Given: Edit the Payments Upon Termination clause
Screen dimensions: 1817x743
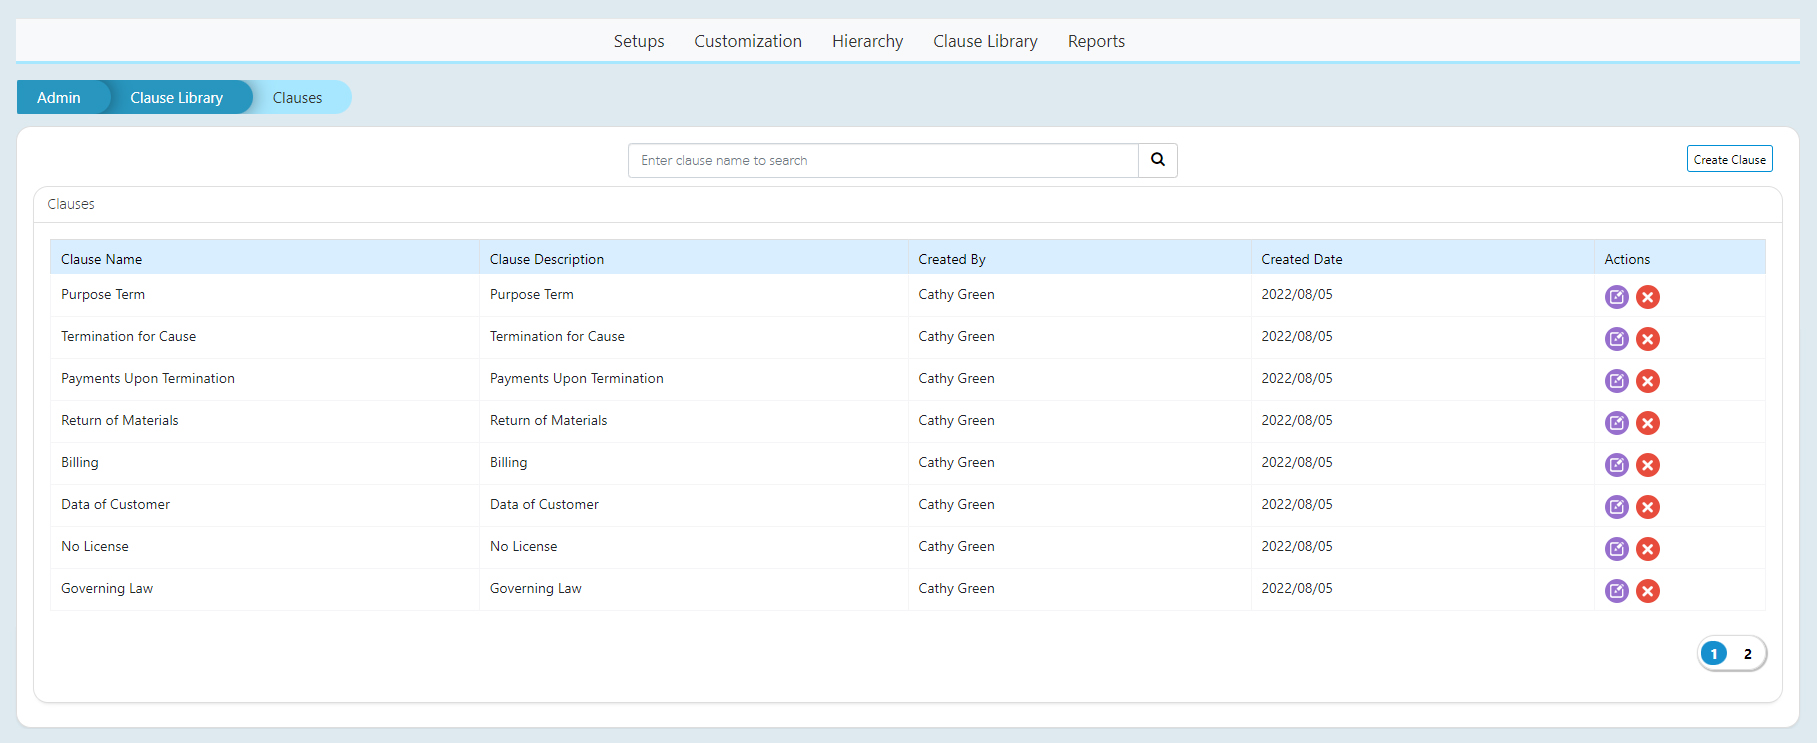Looking at the screenshot, I should 1616,381.
